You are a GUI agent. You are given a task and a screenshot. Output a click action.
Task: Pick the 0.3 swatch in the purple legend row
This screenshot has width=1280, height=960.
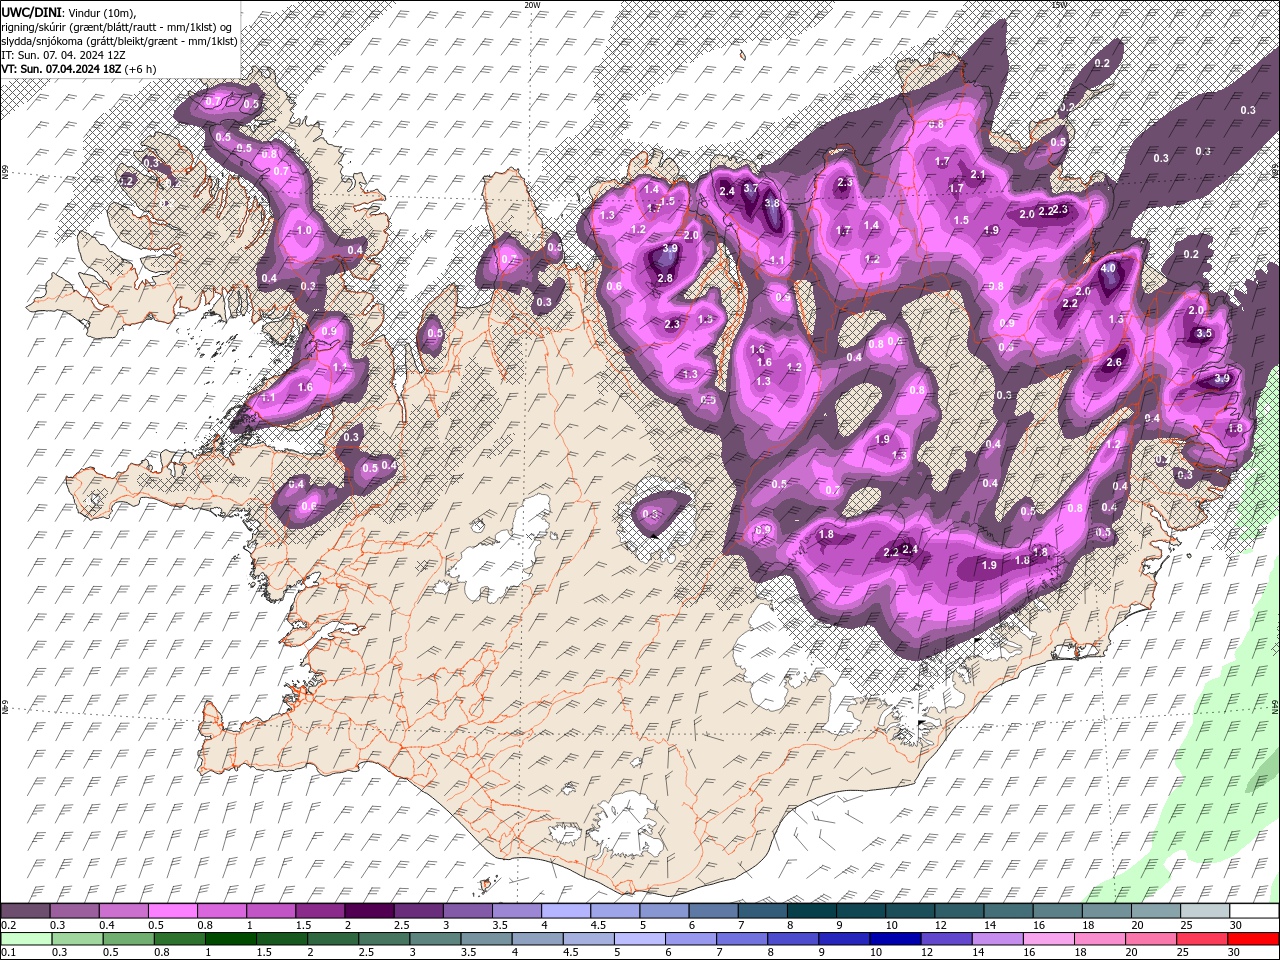(74, 911)
